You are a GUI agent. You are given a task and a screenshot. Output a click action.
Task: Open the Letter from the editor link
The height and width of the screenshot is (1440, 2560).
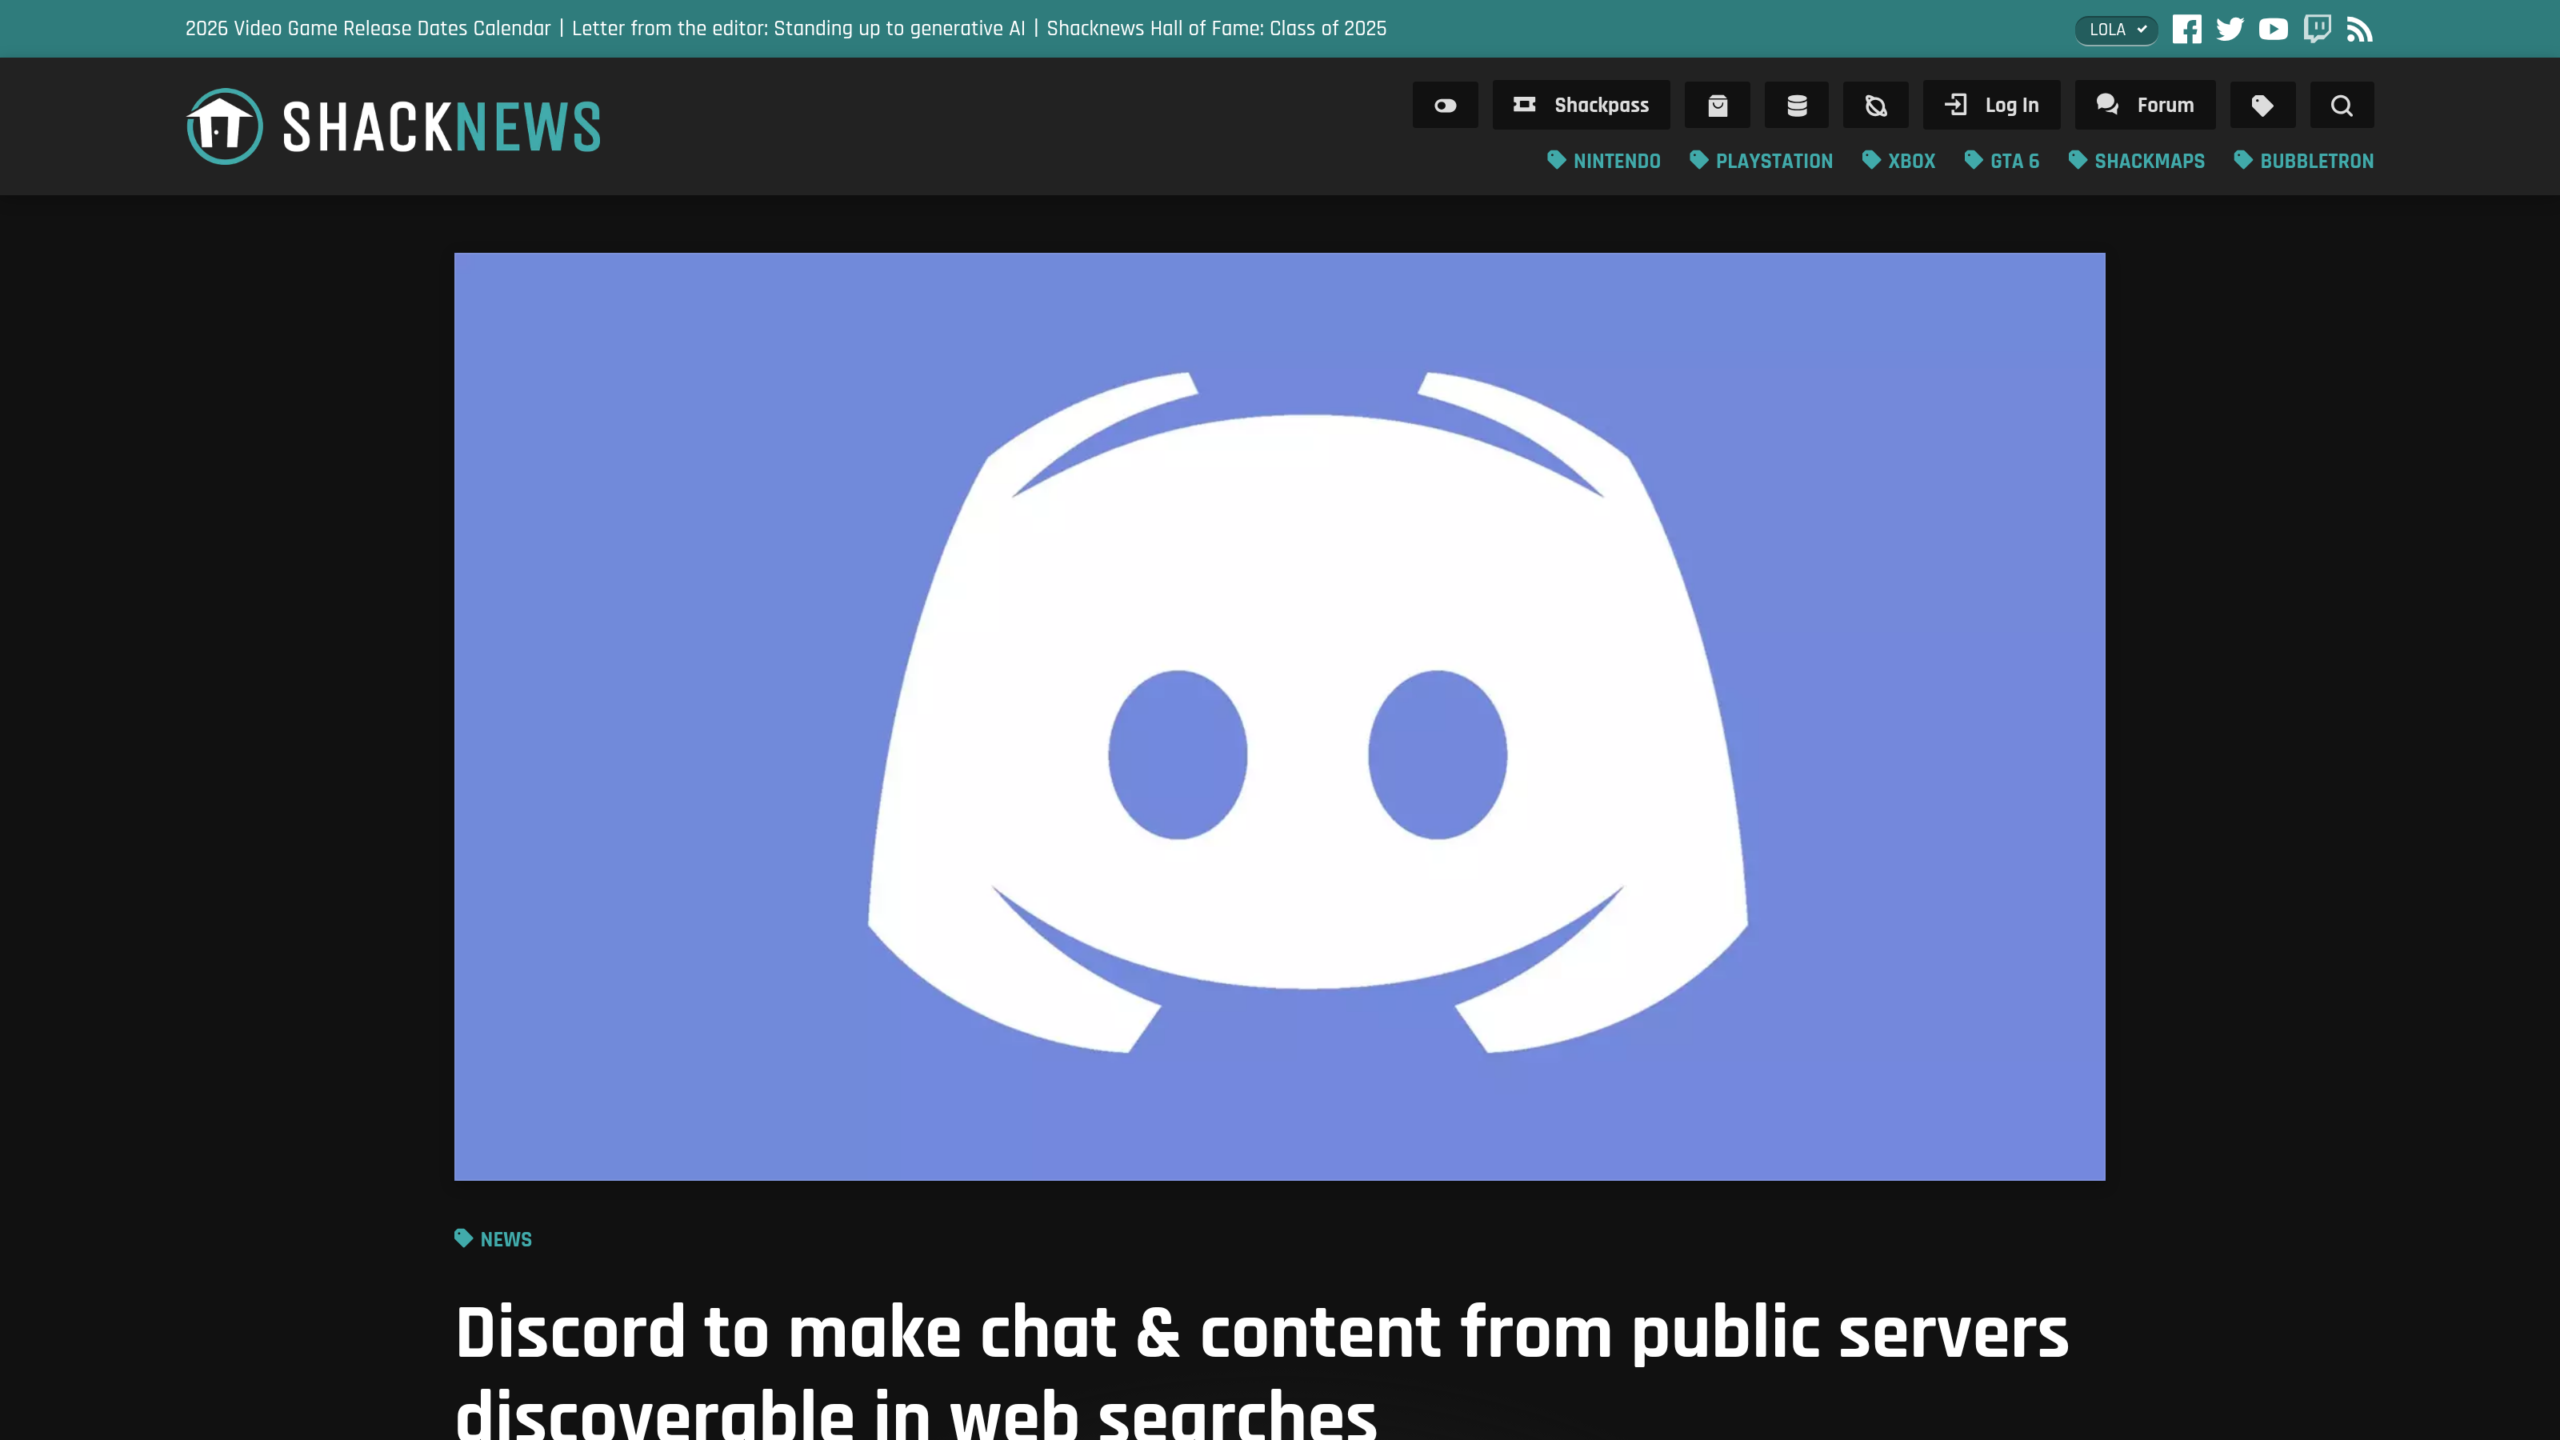coord(798,28)
